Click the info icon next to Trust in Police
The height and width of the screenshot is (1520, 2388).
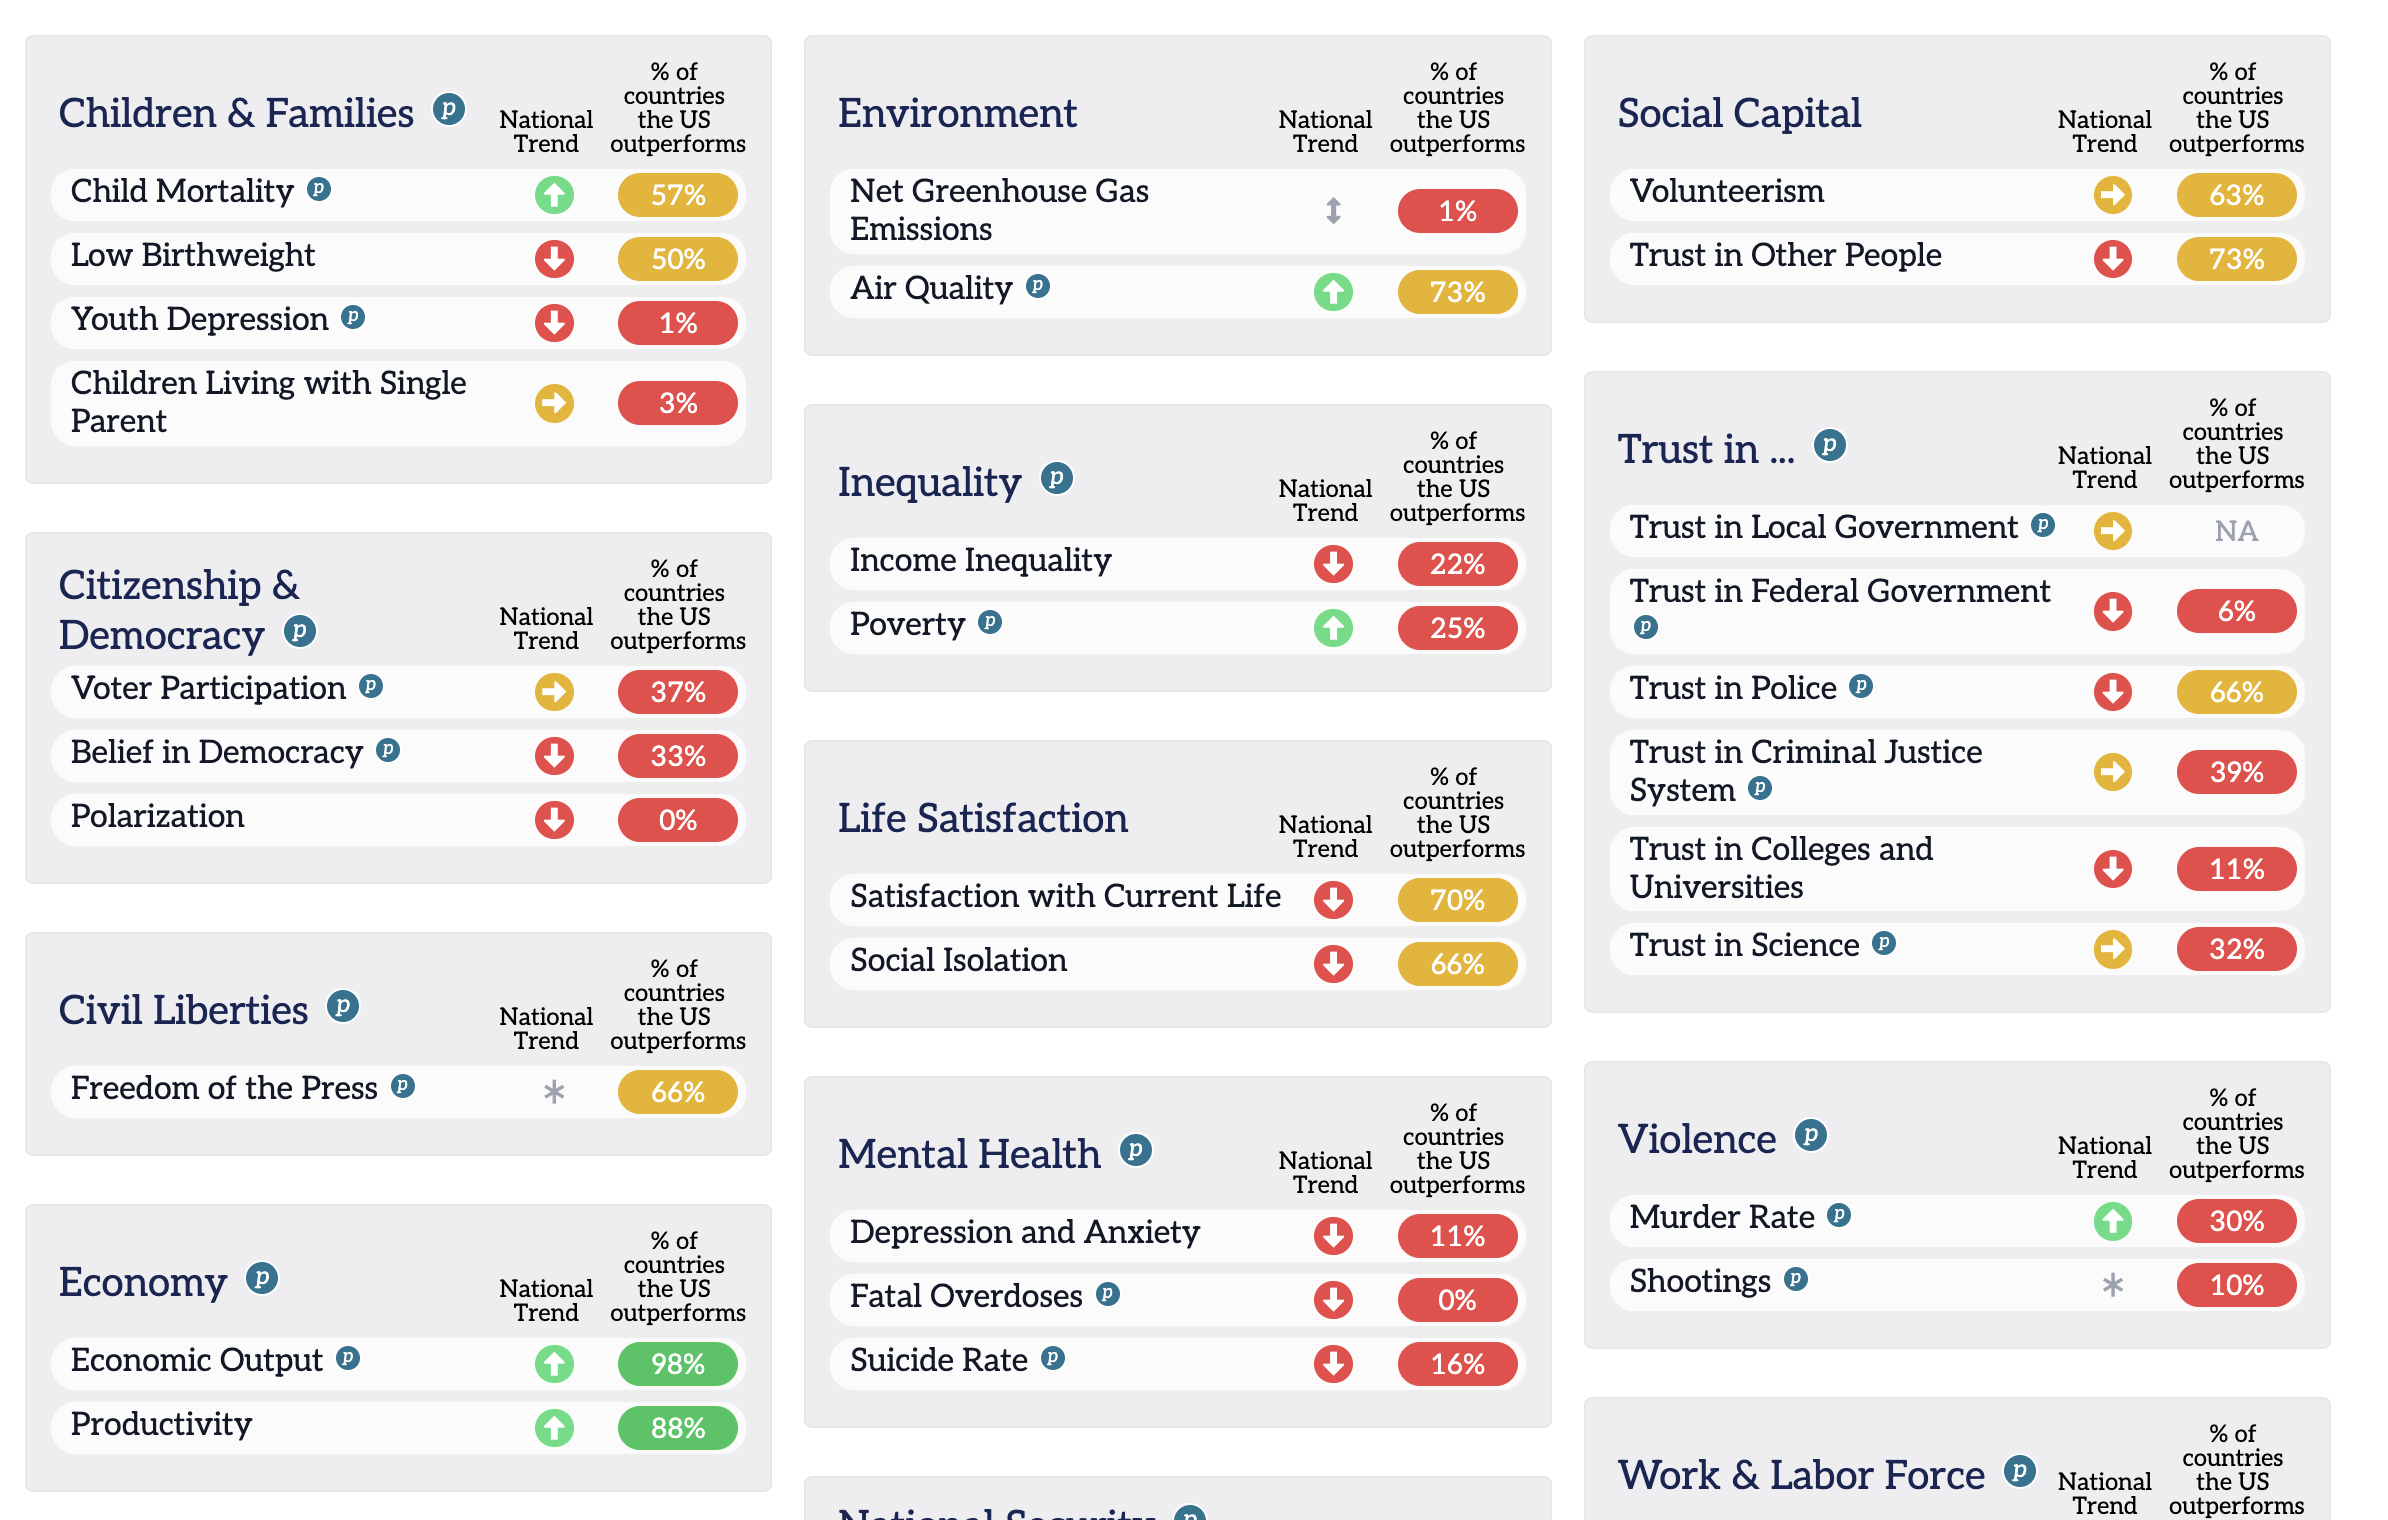pos(1861,686)
